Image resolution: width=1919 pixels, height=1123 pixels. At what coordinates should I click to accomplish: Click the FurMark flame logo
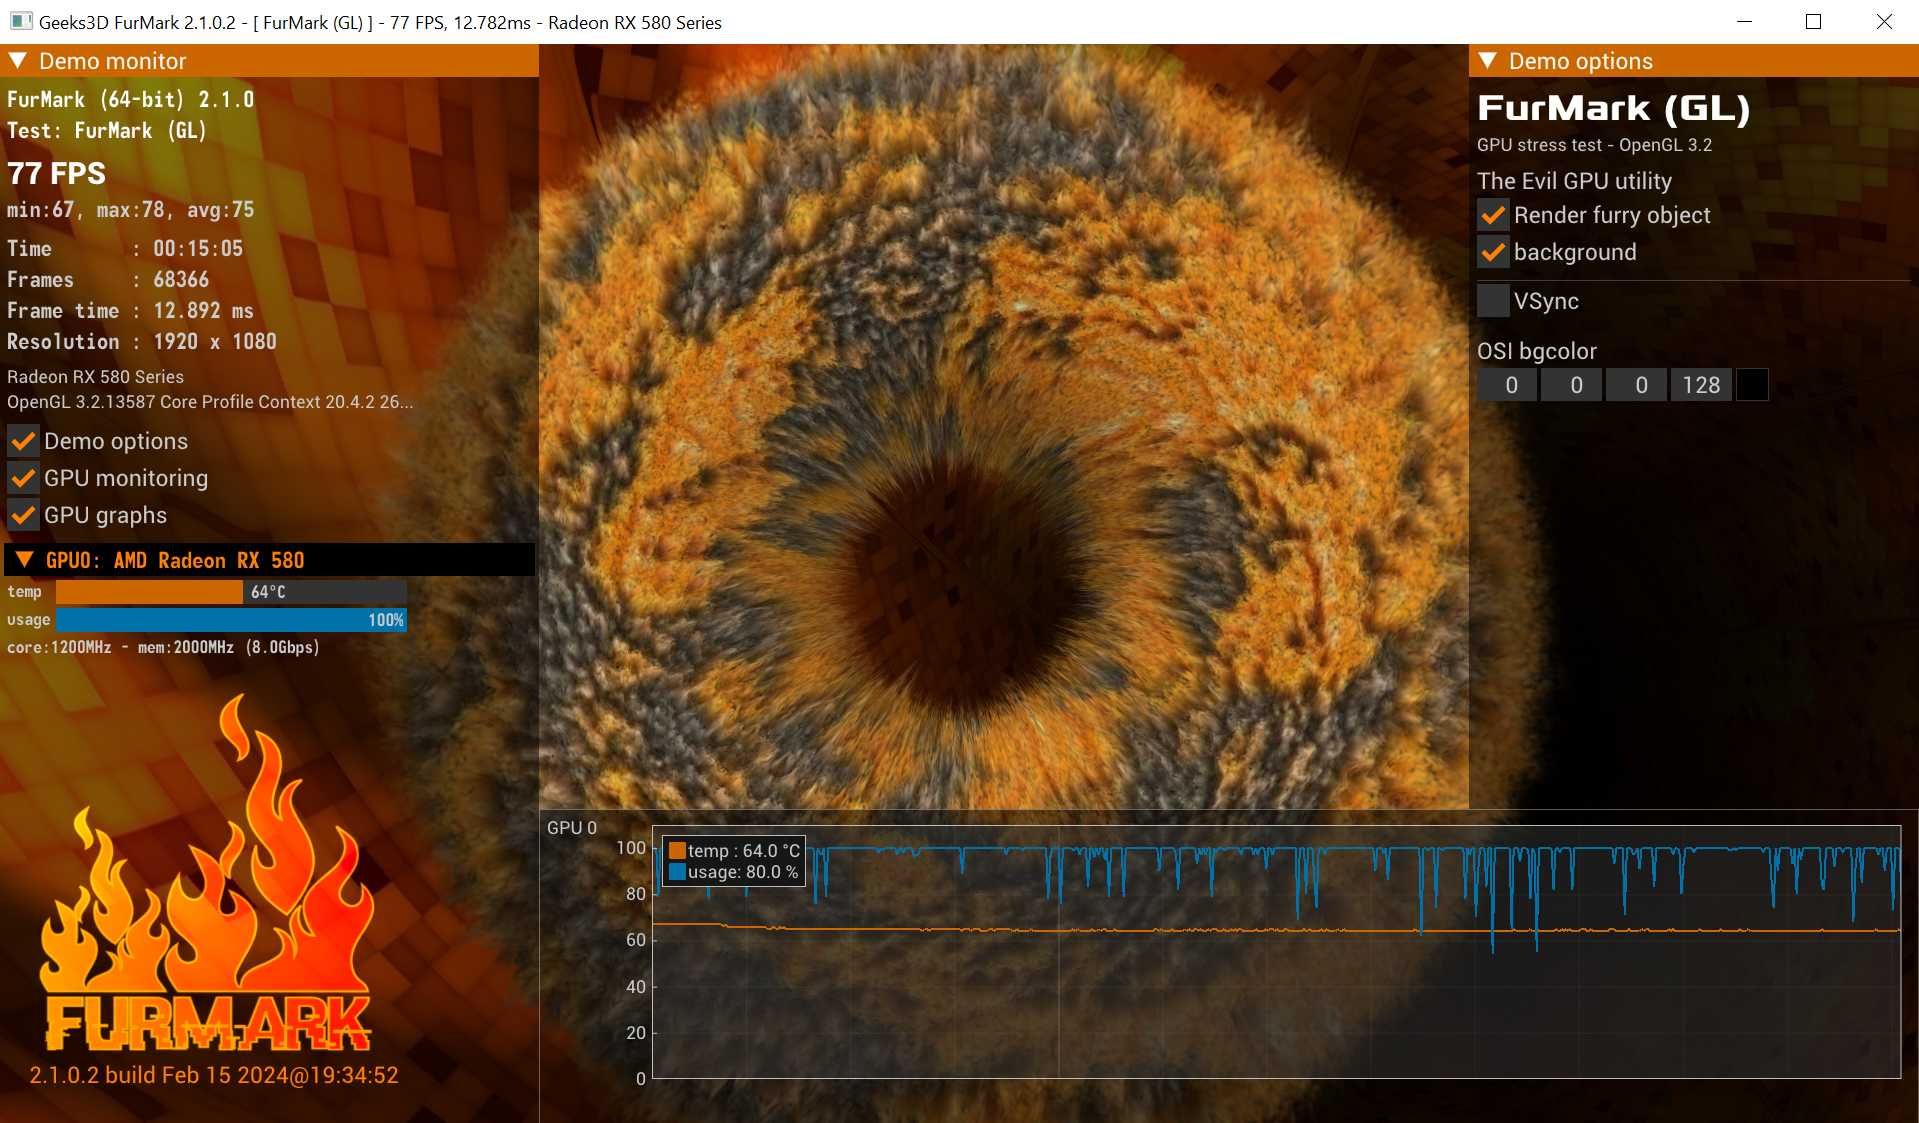tap(207, 872)
